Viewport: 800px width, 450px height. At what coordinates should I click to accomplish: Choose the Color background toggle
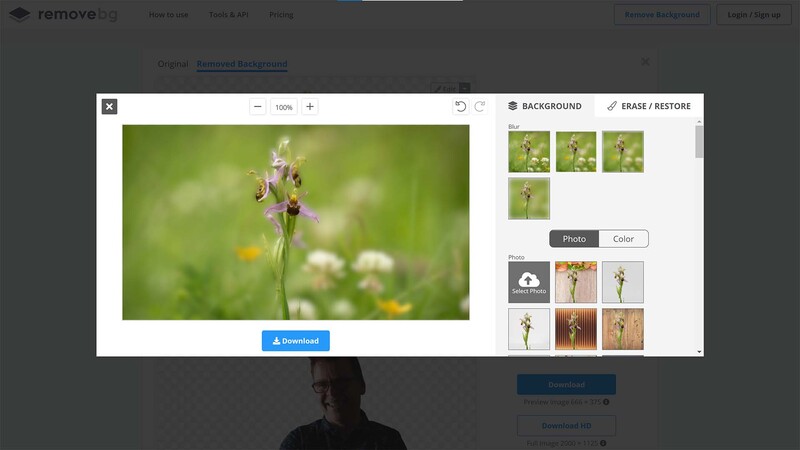click(623, 239)
